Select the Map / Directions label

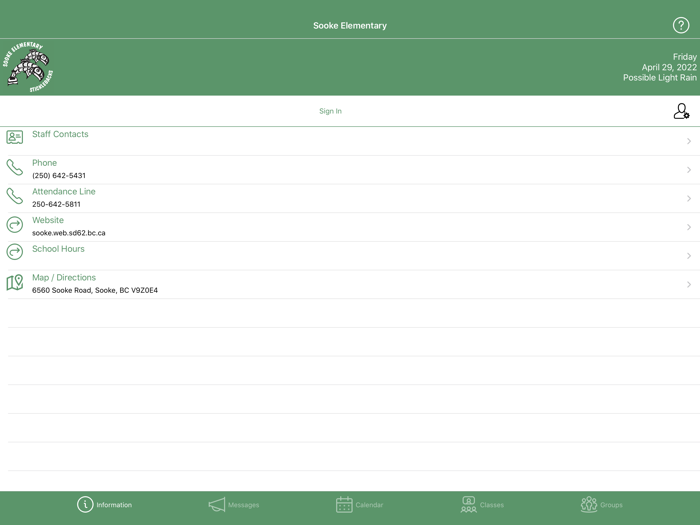pos(64,278)
